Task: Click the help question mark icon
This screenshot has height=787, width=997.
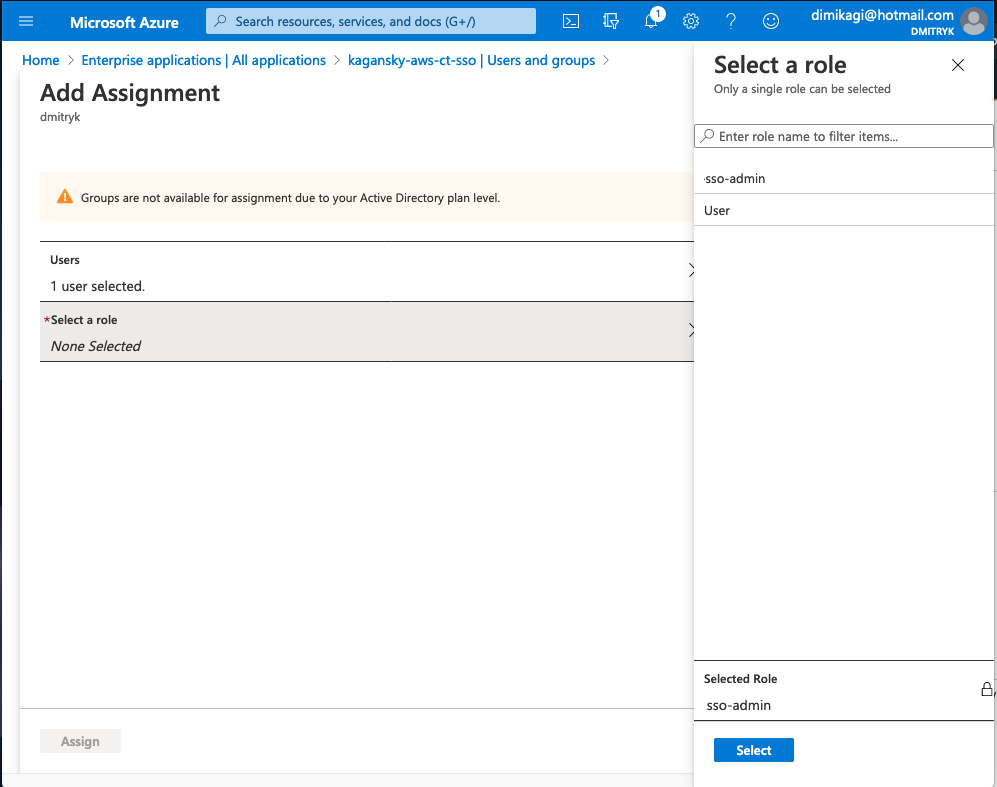Action: [731, 21]
